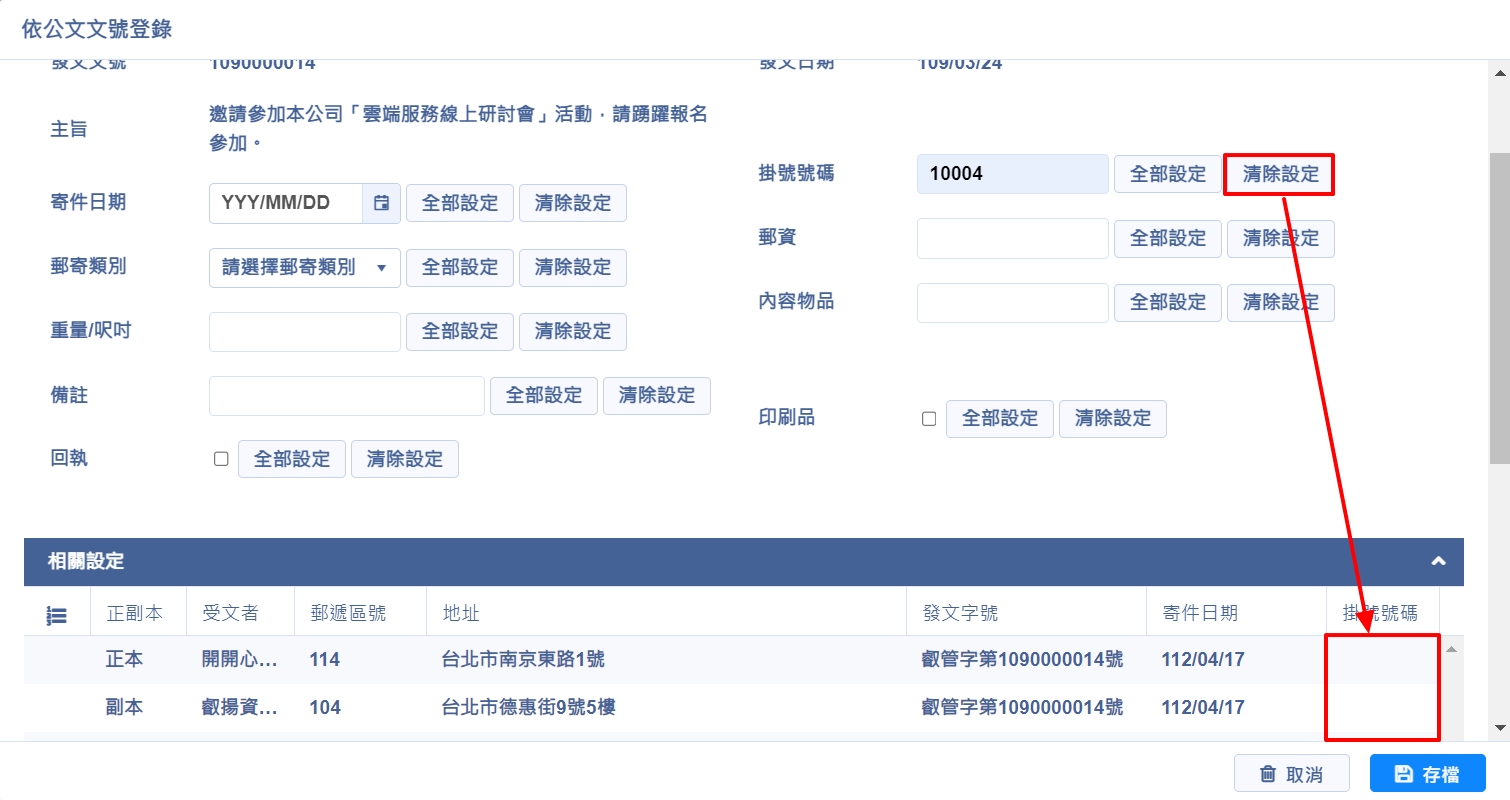
Task: Open the 郵寄類別 dropdown
Action: point(304,268)
